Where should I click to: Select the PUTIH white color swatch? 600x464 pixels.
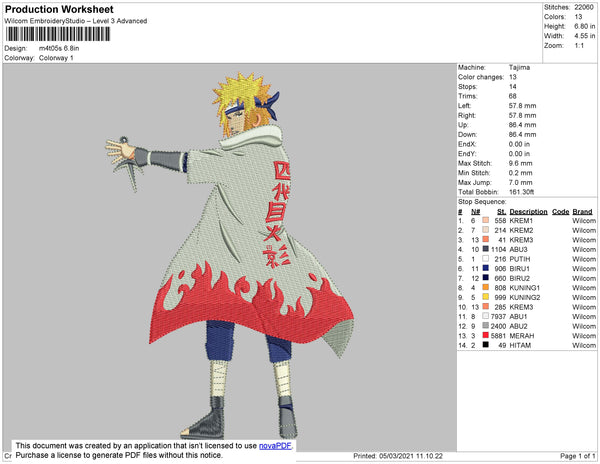pos(486,259)
